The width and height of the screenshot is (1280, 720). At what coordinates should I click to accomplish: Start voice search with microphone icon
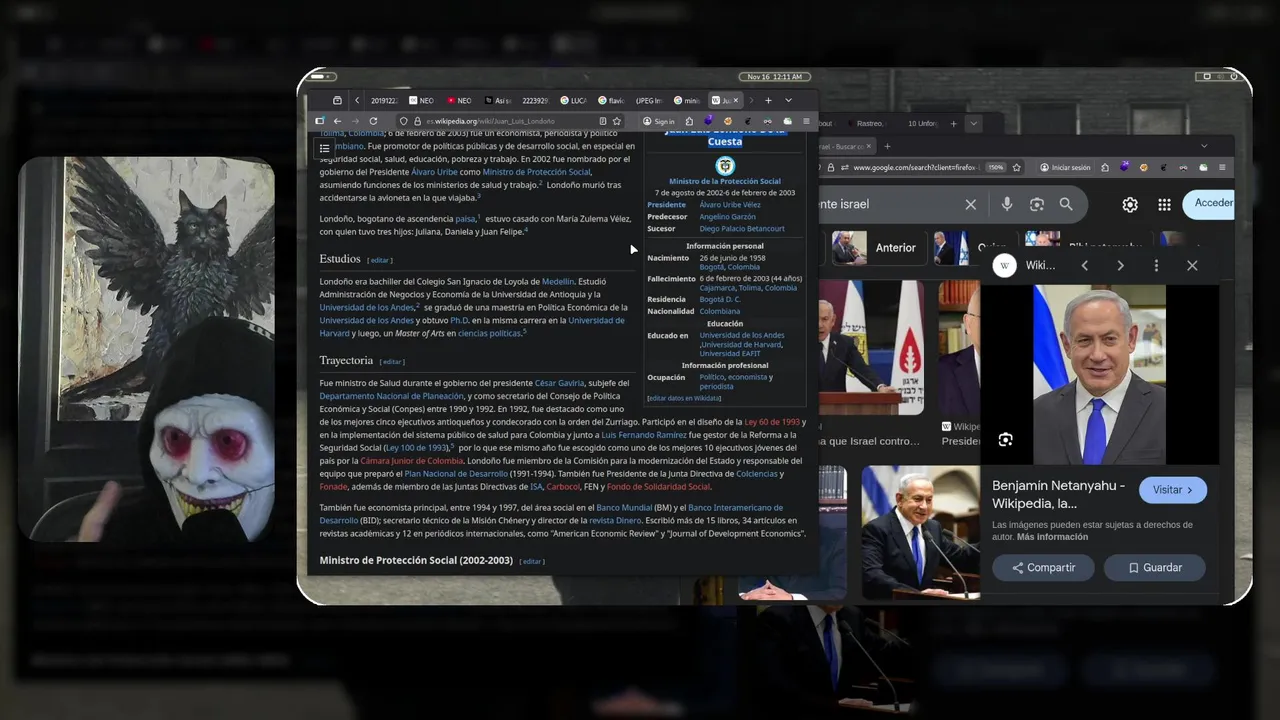[x=1006, y=204]
